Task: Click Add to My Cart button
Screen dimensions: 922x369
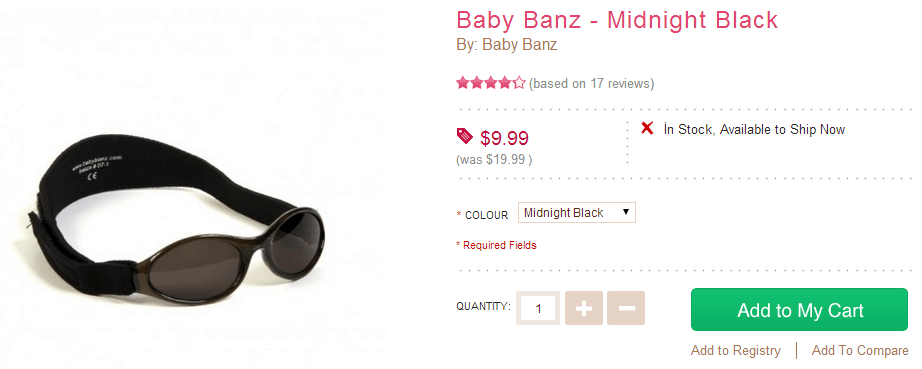Action: 799,310
